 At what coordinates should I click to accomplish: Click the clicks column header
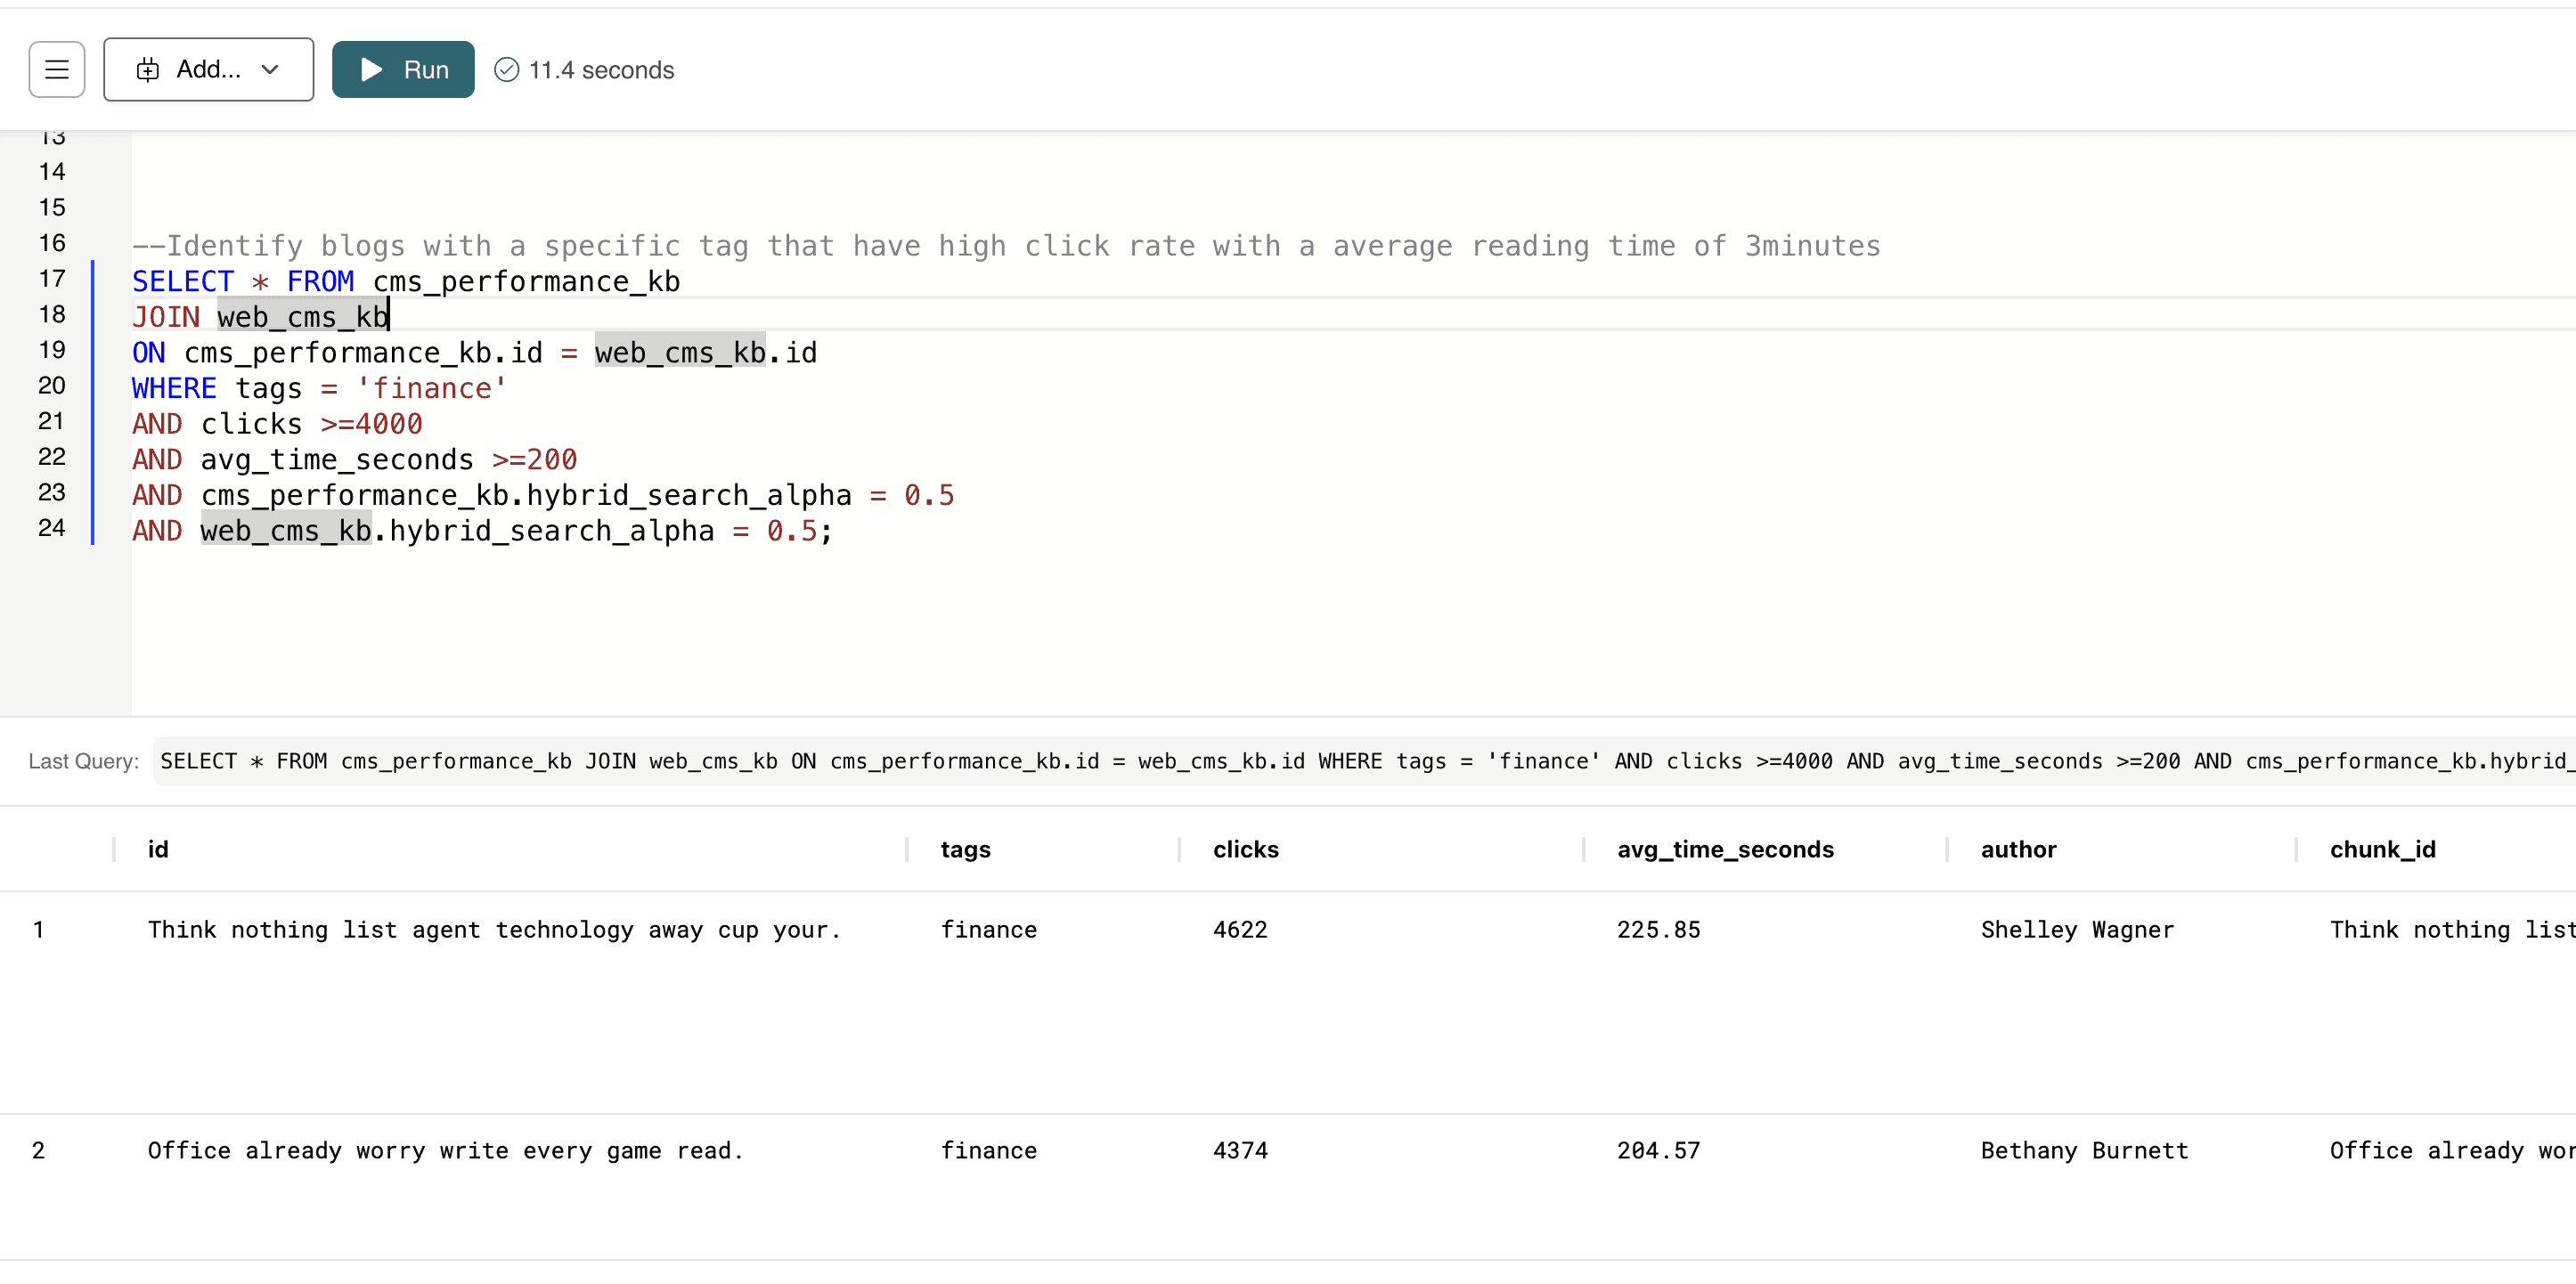[1245, 849]
